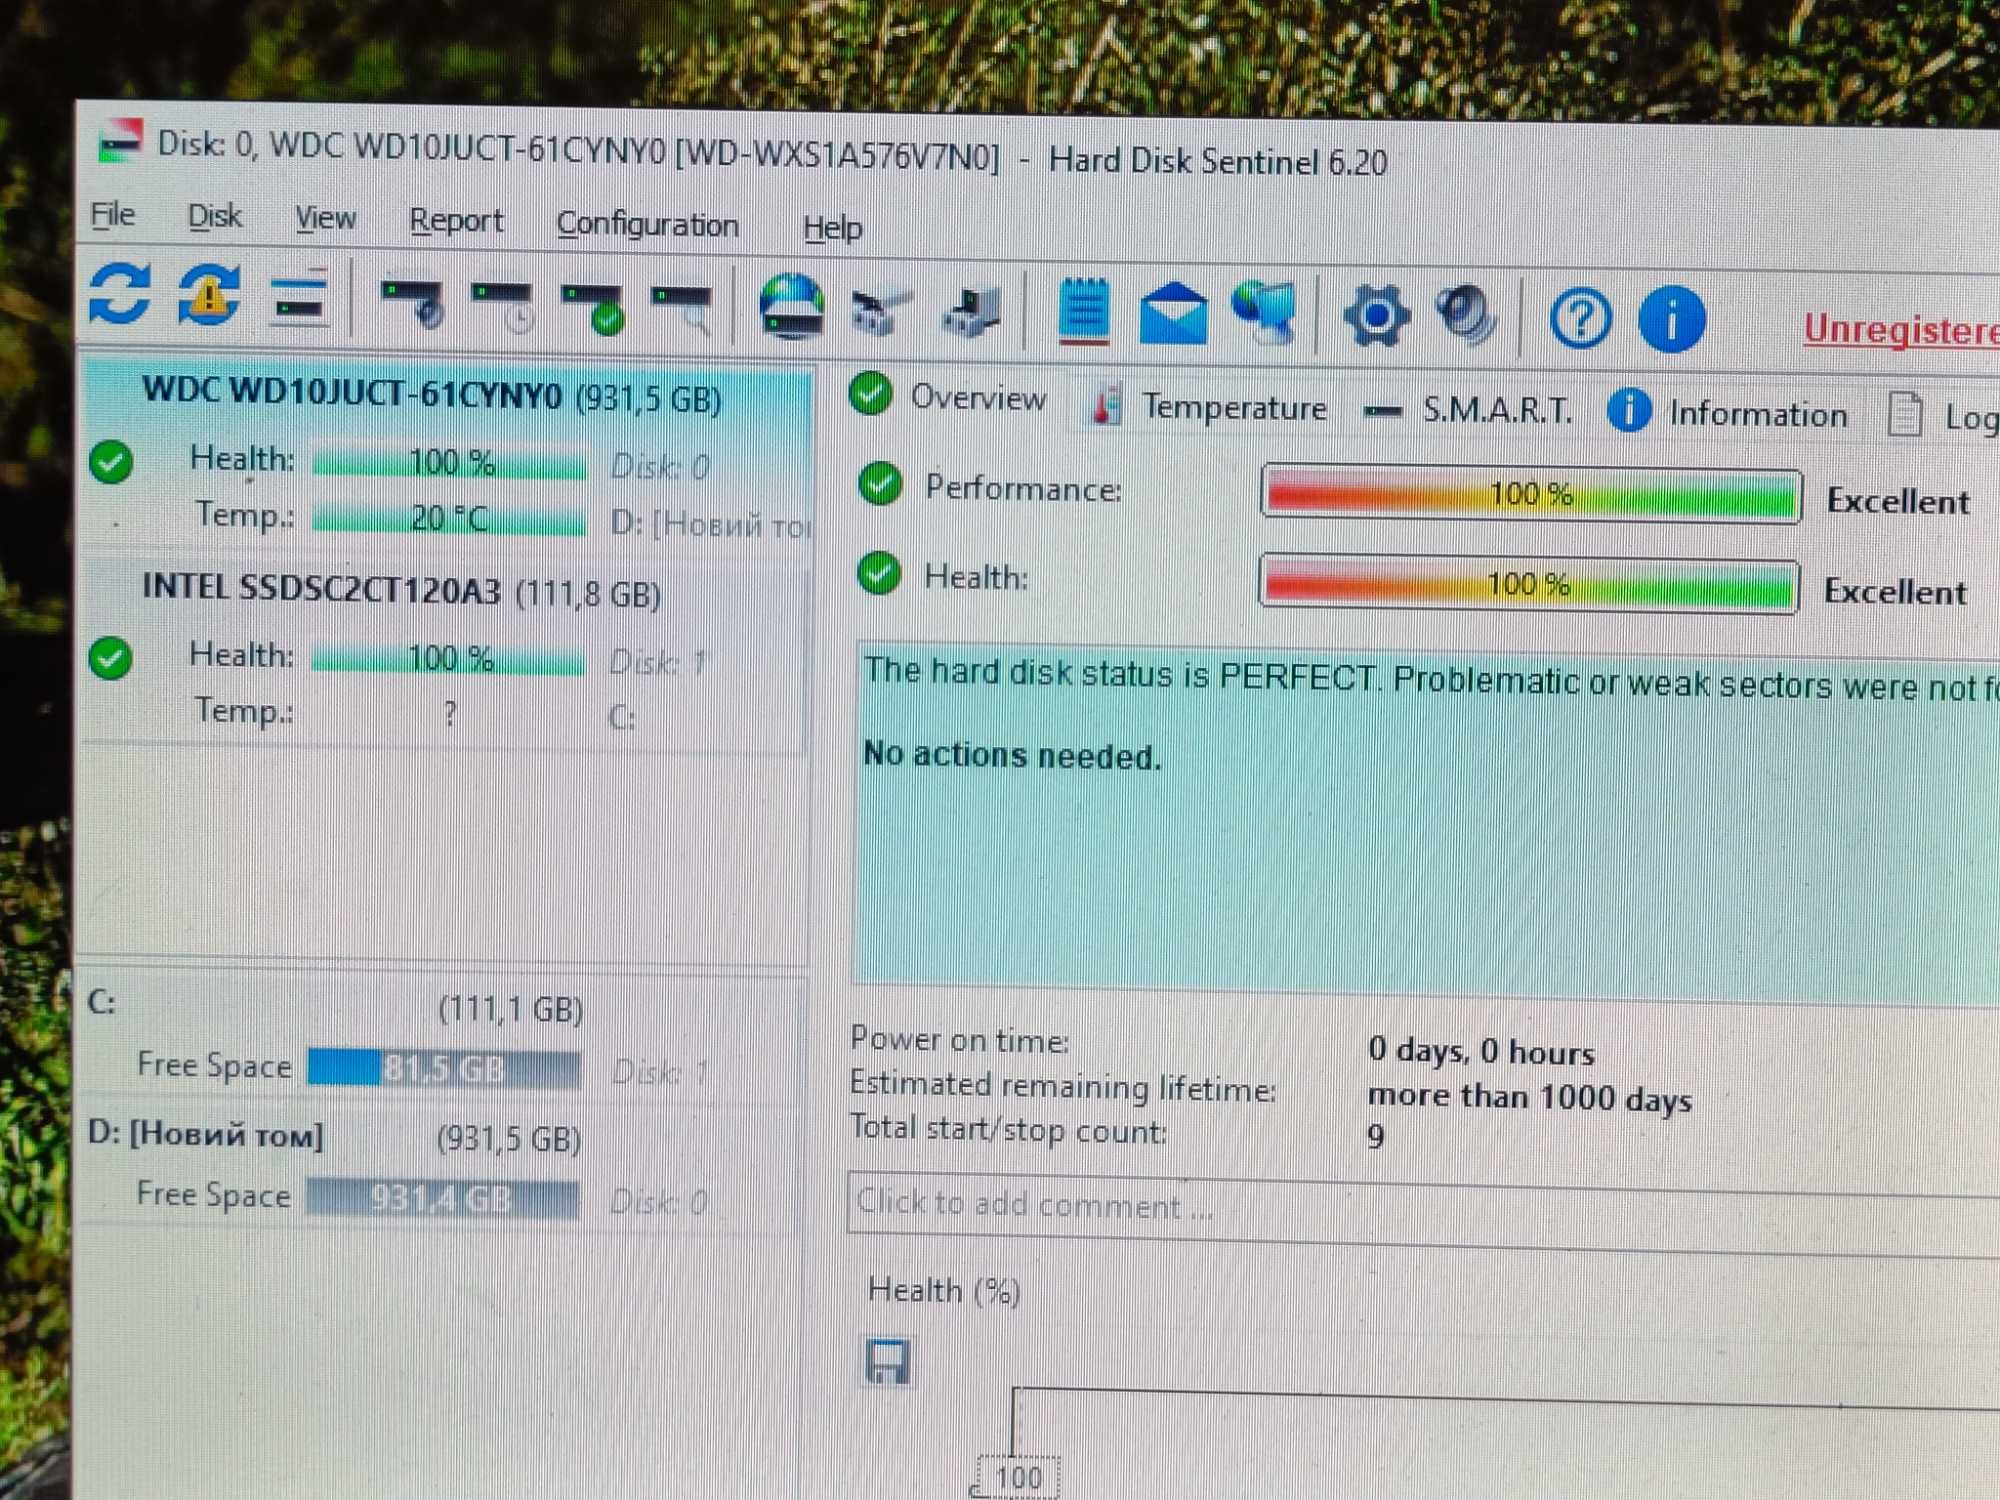The width and height of the screenshot is (2000, 1500).
Task: Switch to the Temperature tab
Action: coord(1209,406)
